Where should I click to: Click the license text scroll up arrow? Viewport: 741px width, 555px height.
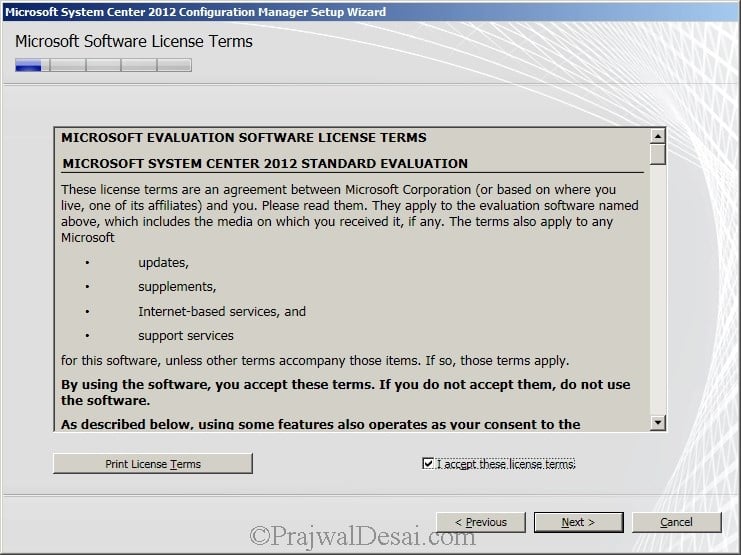click(657, 137)
